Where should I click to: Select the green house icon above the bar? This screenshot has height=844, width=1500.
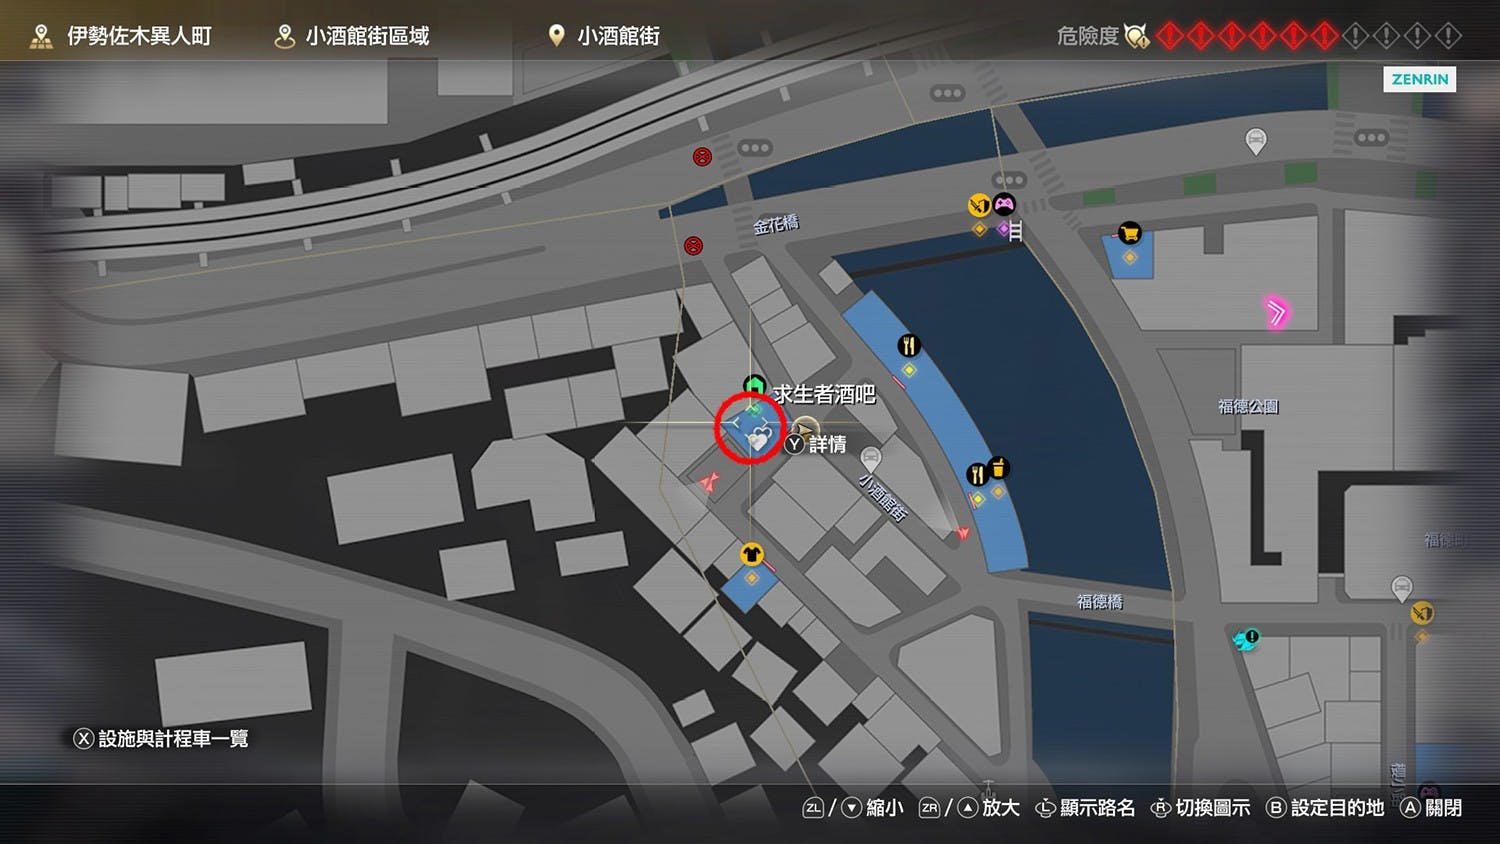pos(754,386)
